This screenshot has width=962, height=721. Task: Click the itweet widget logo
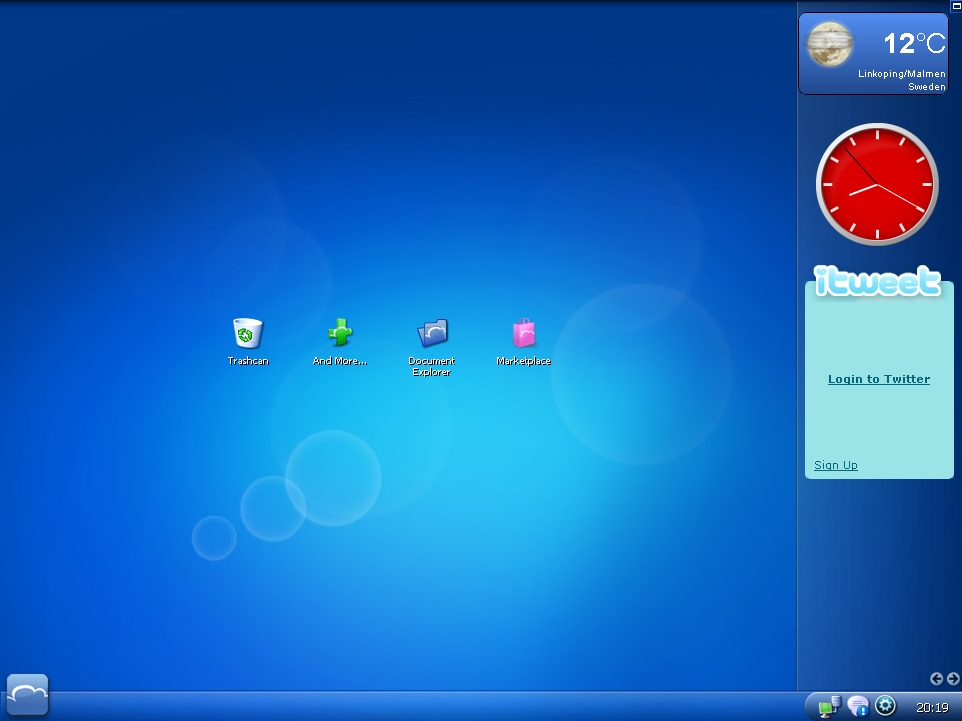coord(877,282)
